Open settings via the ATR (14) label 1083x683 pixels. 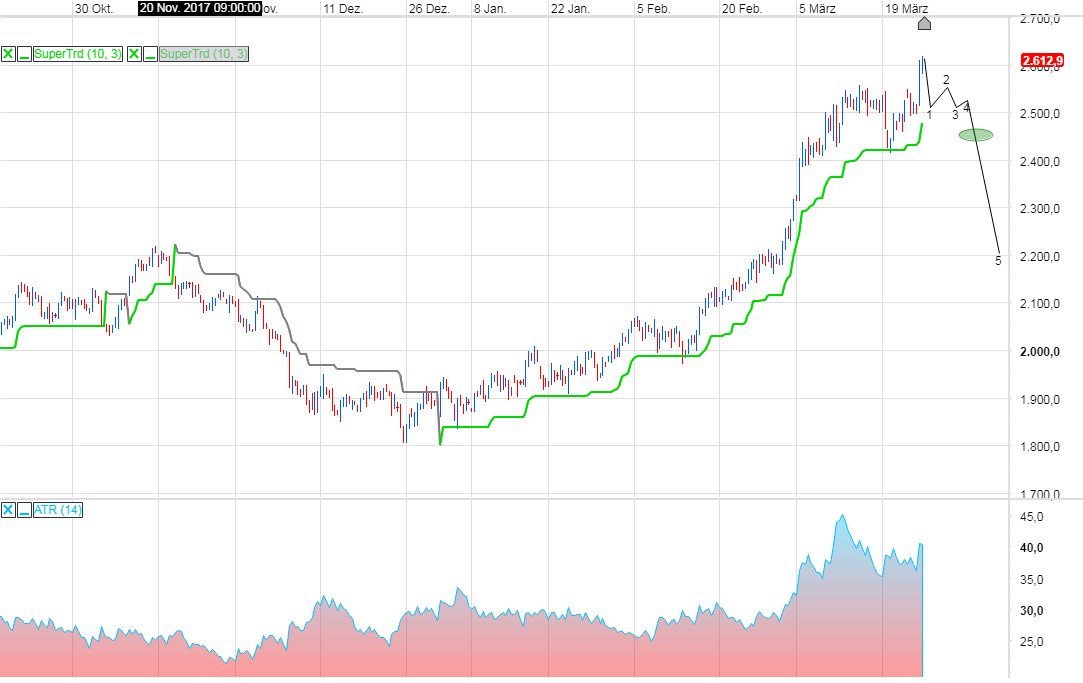point(57,510)
